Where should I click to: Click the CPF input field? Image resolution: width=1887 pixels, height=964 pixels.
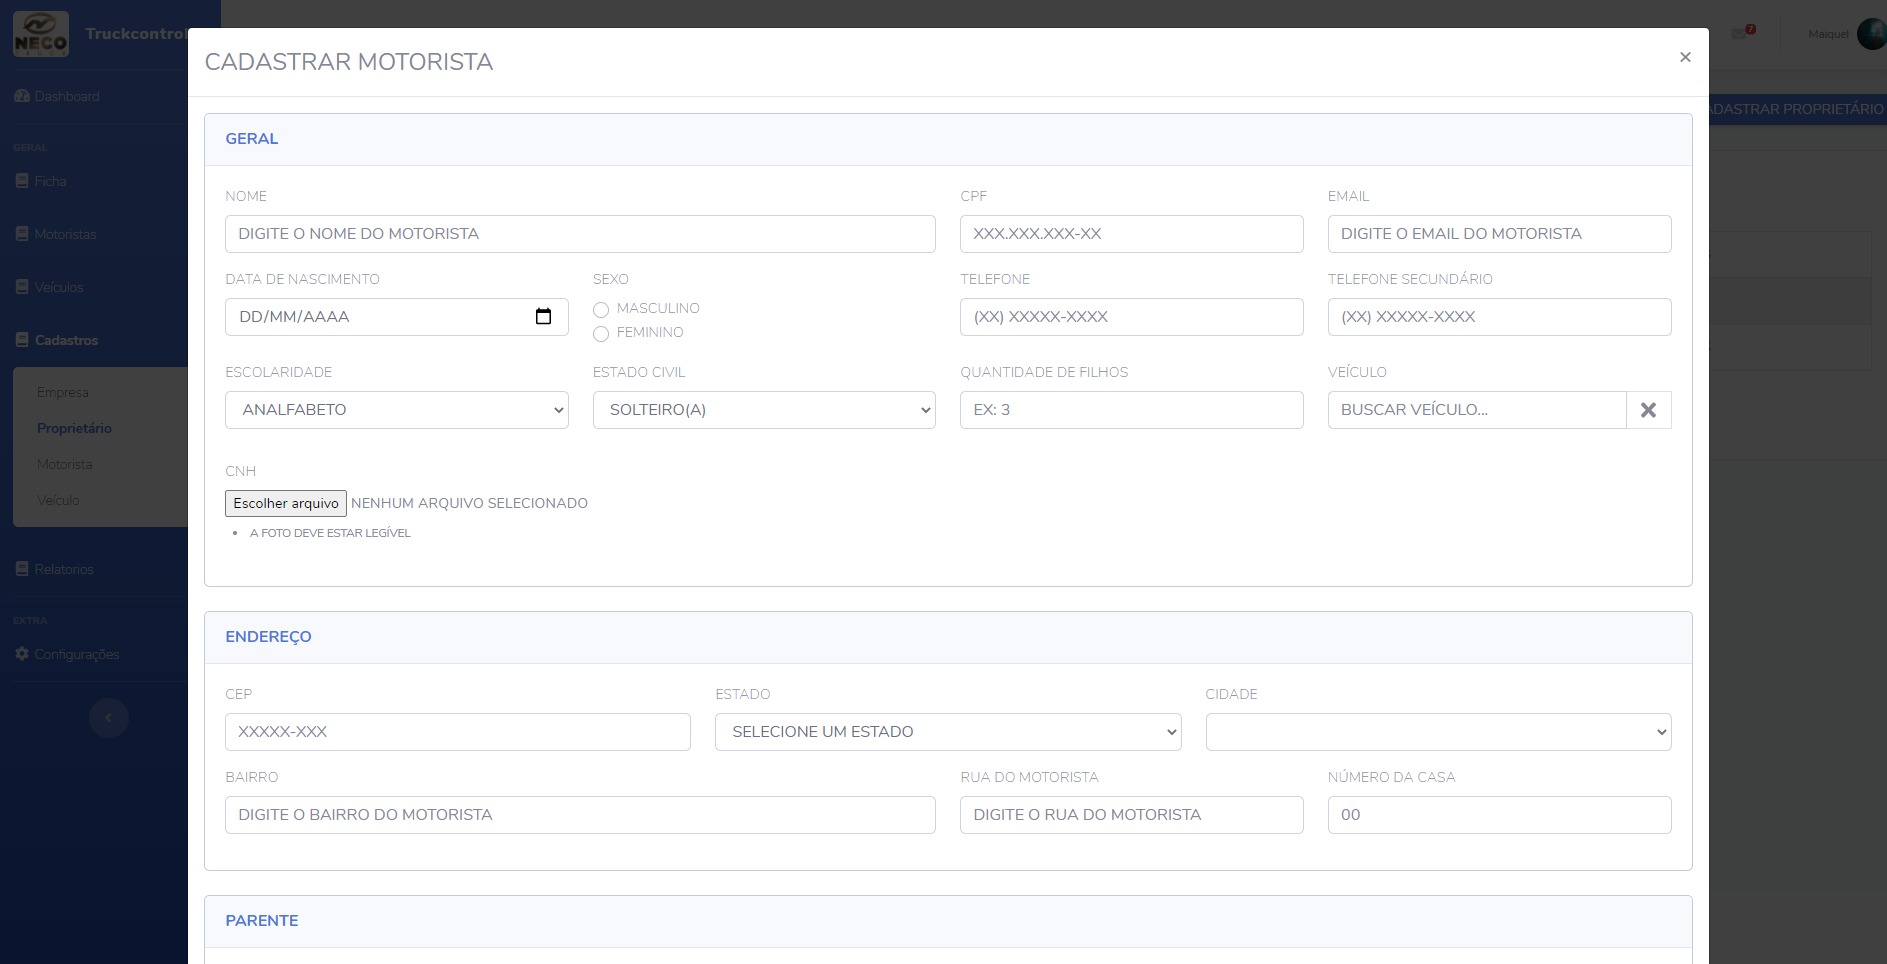[1131, 234]
